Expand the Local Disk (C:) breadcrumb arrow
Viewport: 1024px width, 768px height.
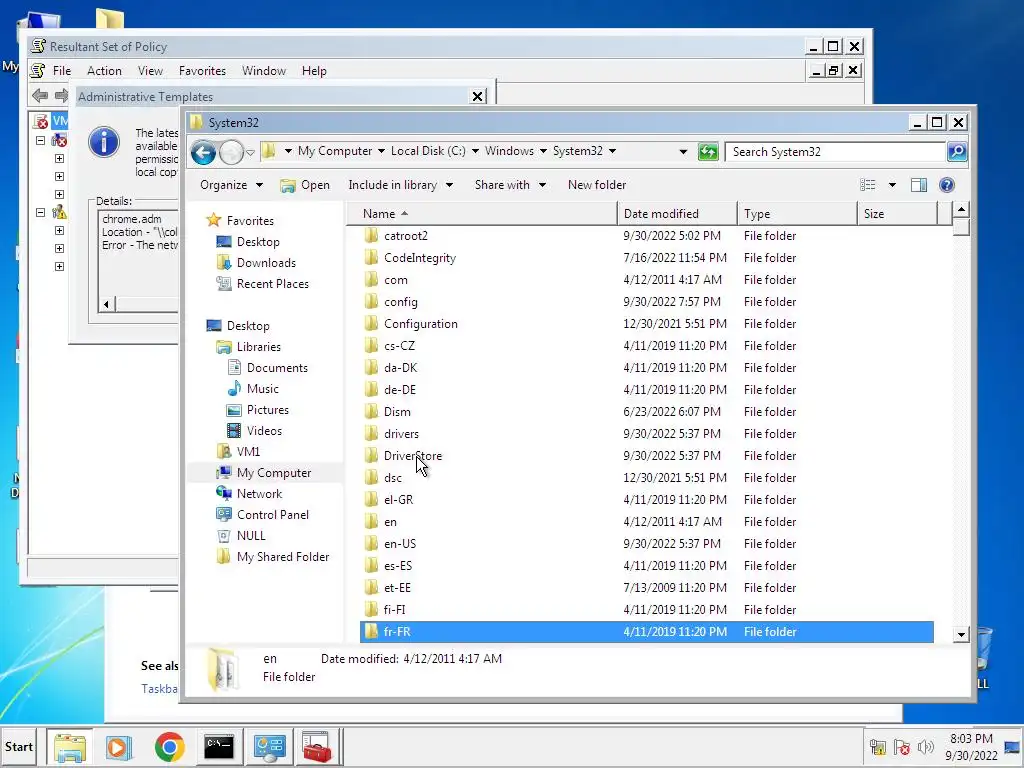coord(475,151)
